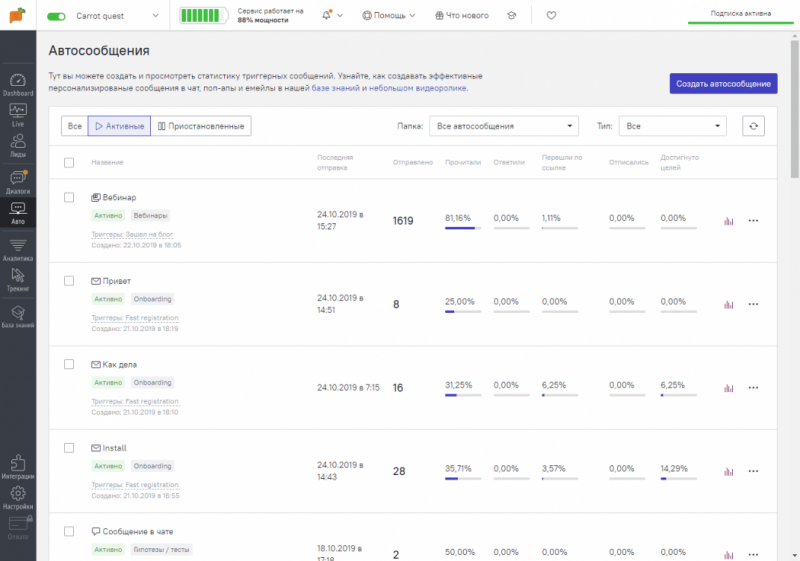Expand the Папка dropdown

point(503,126)
